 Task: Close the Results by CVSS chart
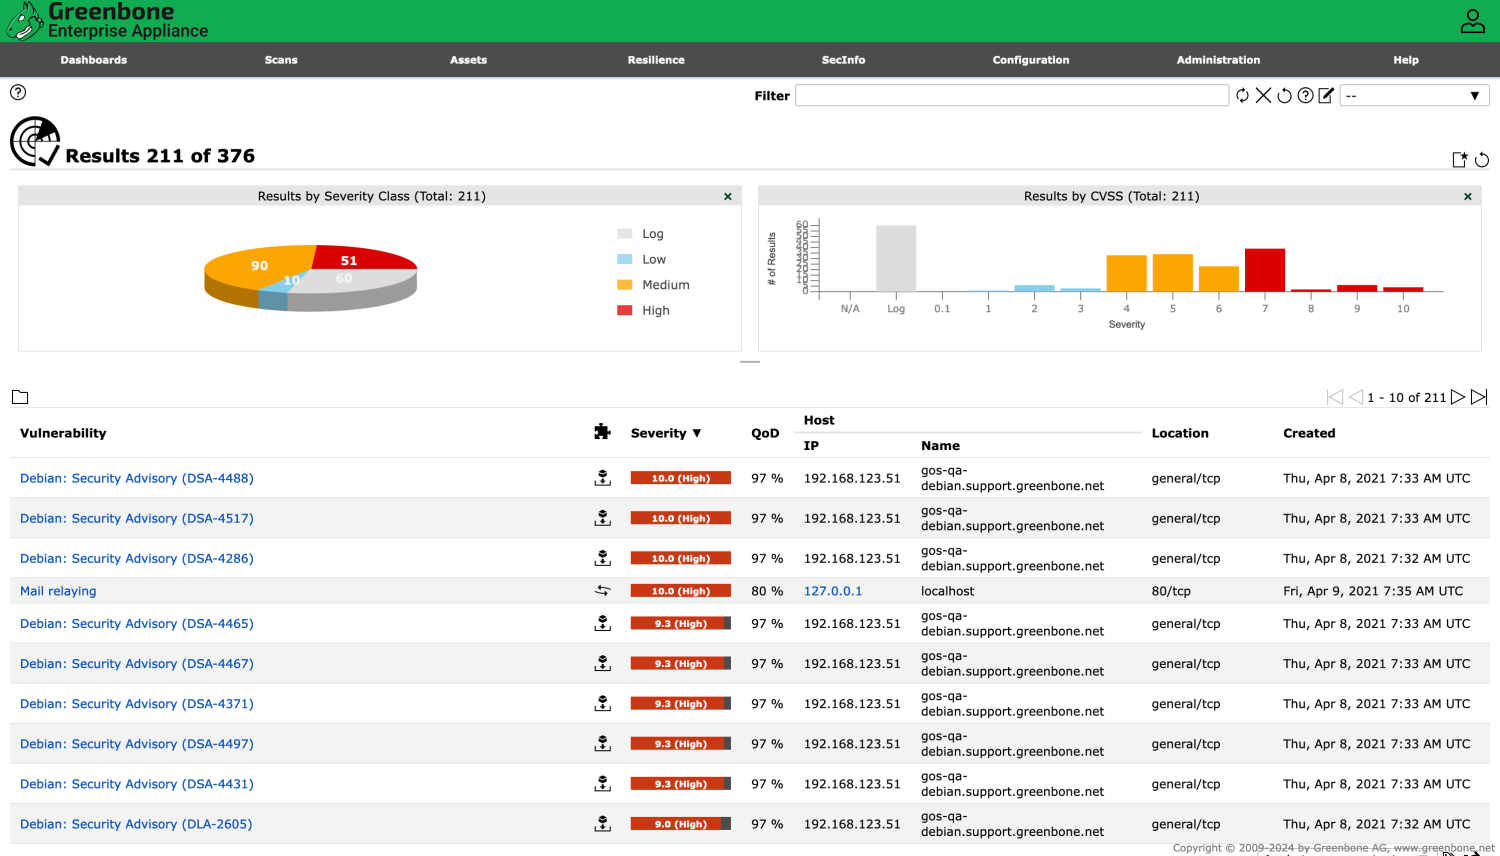pyautogui.click(x=1468, y=196)
